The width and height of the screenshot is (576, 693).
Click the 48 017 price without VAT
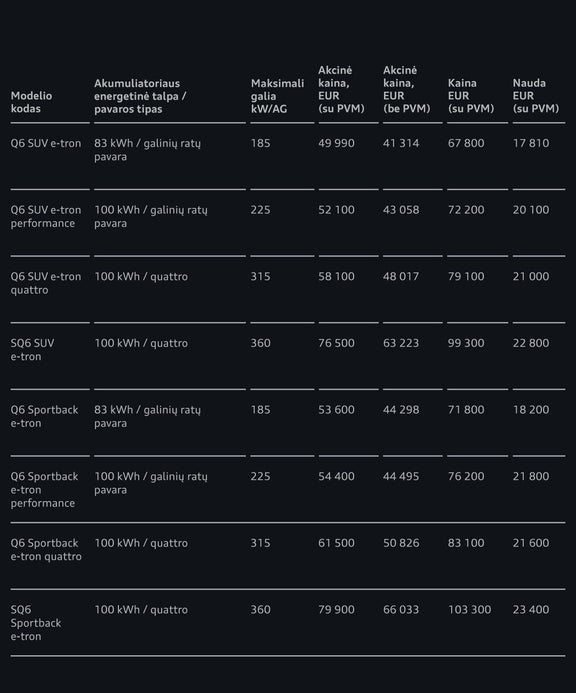[401, 277]
